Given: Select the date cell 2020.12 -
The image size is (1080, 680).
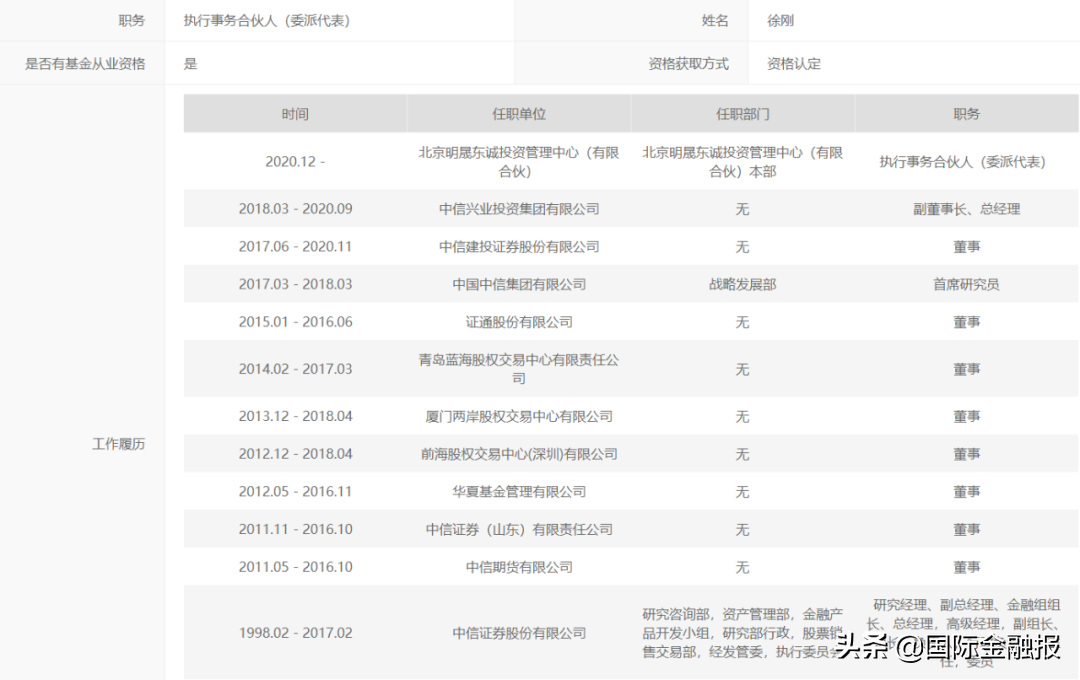Looking at the screenshot, I should [x=295, y=161].
